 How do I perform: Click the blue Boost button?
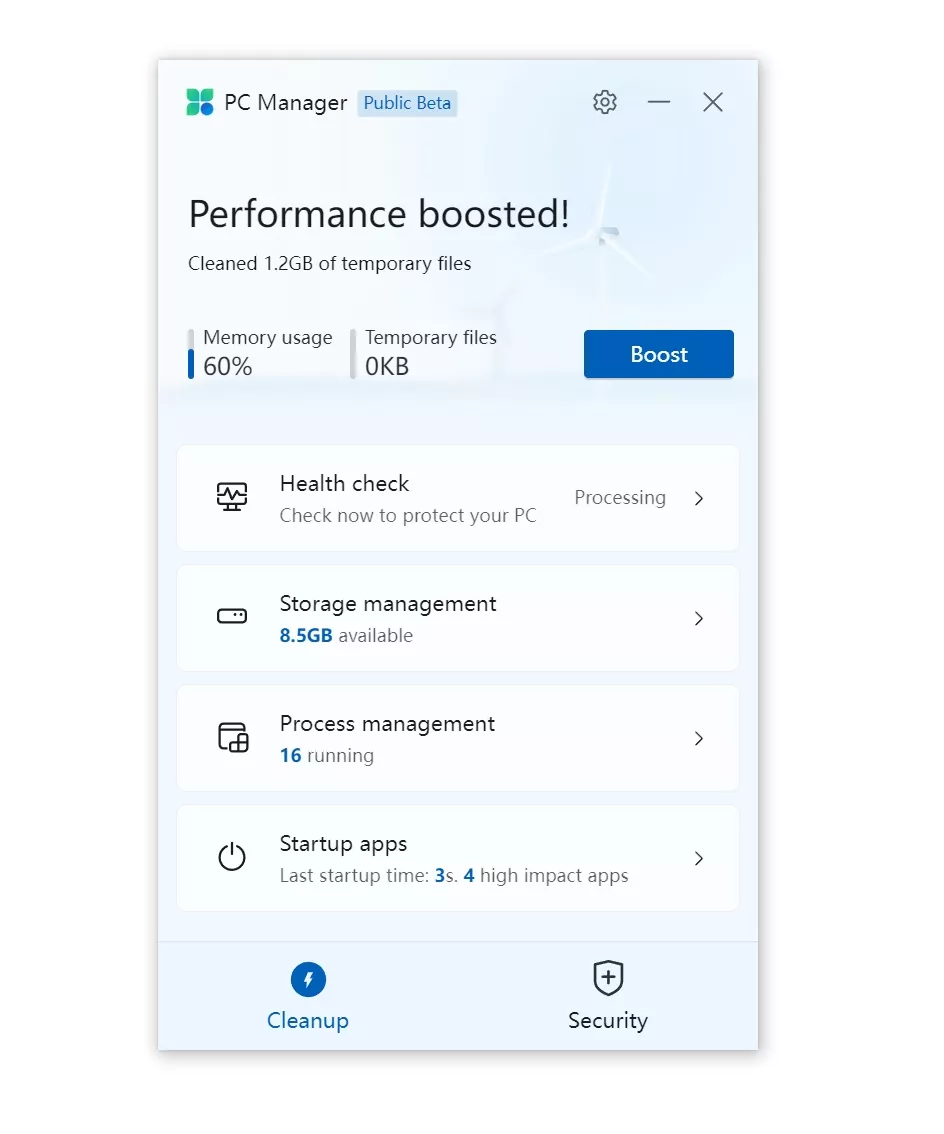(659, 354)
